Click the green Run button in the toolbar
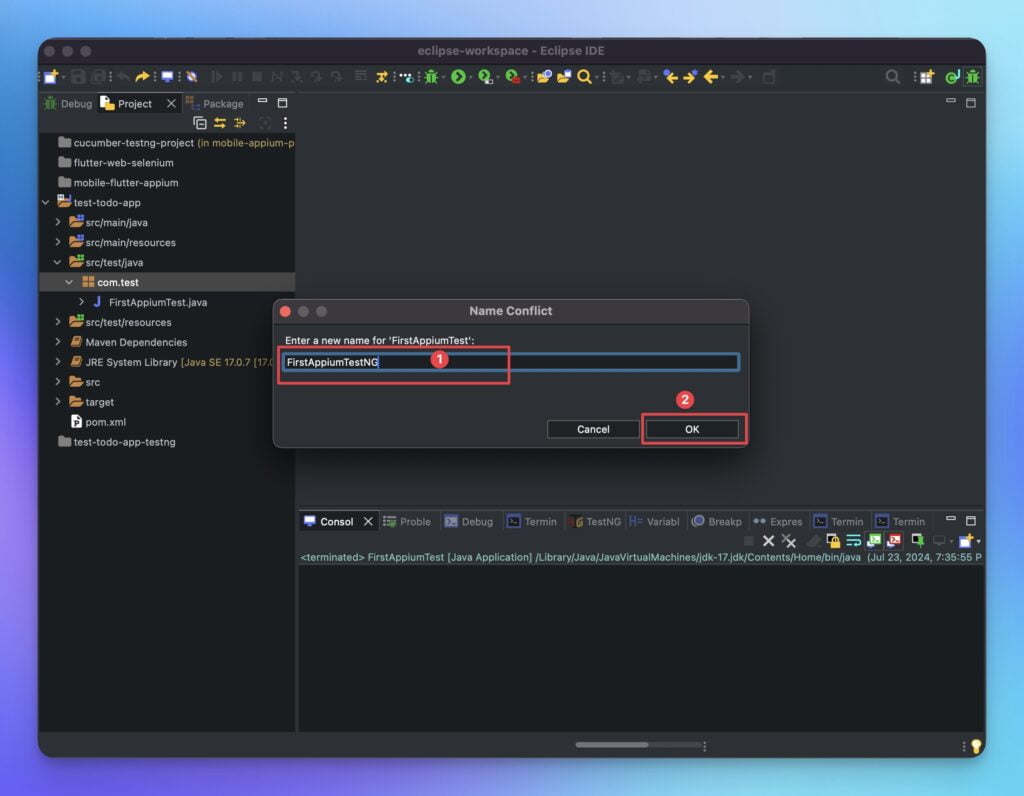Viewport: 1024px width, 796px height. pyautogui.click(x=458, y=77)
